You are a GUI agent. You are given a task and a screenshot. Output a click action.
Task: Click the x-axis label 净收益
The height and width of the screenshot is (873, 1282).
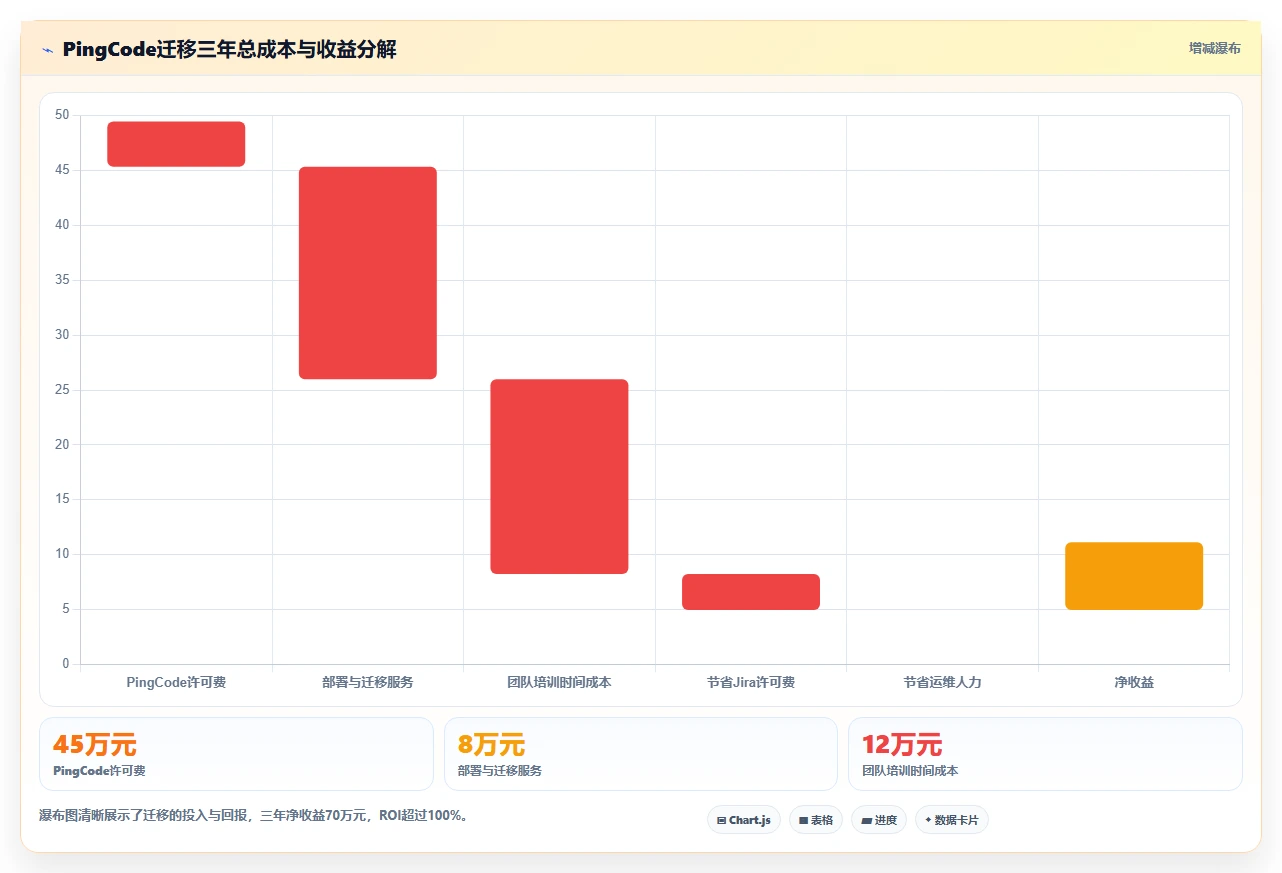coord(1134,682)
